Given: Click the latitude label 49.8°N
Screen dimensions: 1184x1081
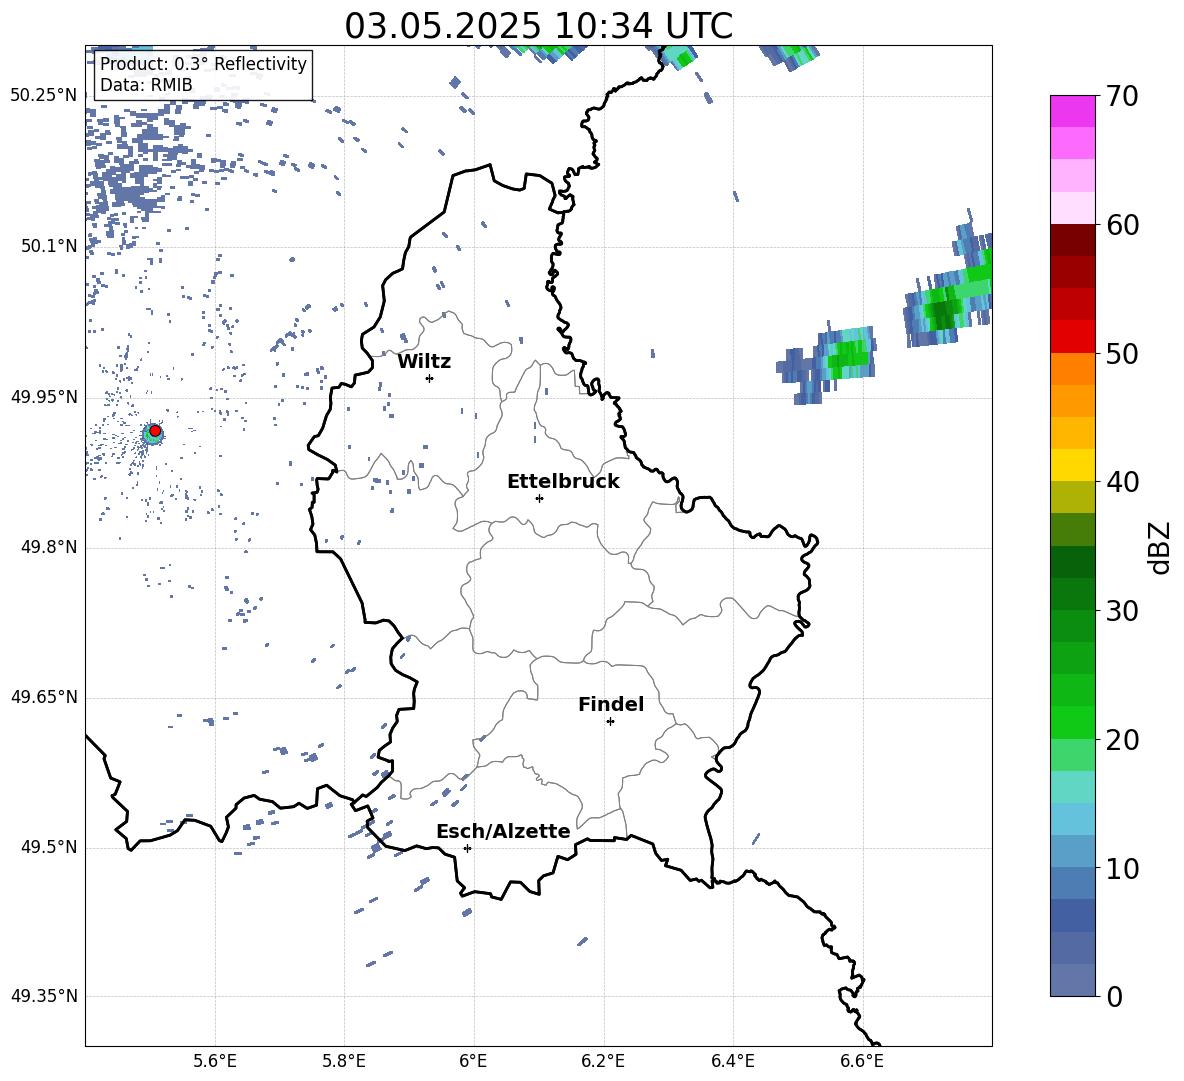Looking at the screenshot, I should [50, 547].
